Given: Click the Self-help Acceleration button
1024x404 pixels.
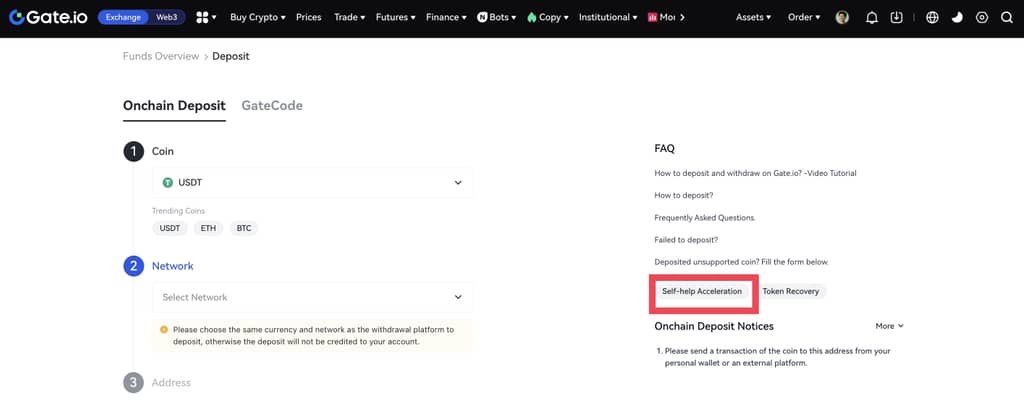Looking at the screenshot, I should [702, 291].
